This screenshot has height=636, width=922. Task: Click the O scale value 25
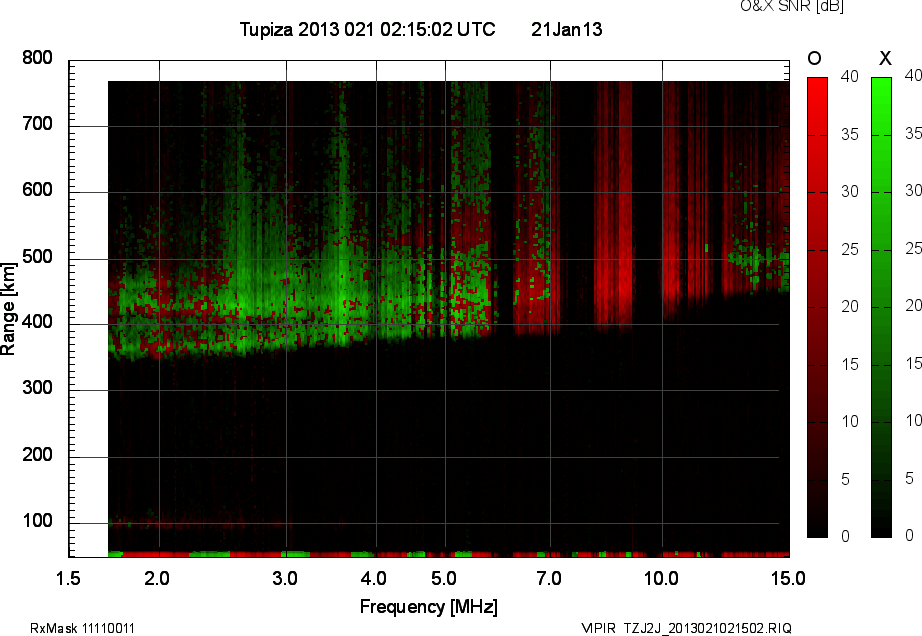[850, 249]
